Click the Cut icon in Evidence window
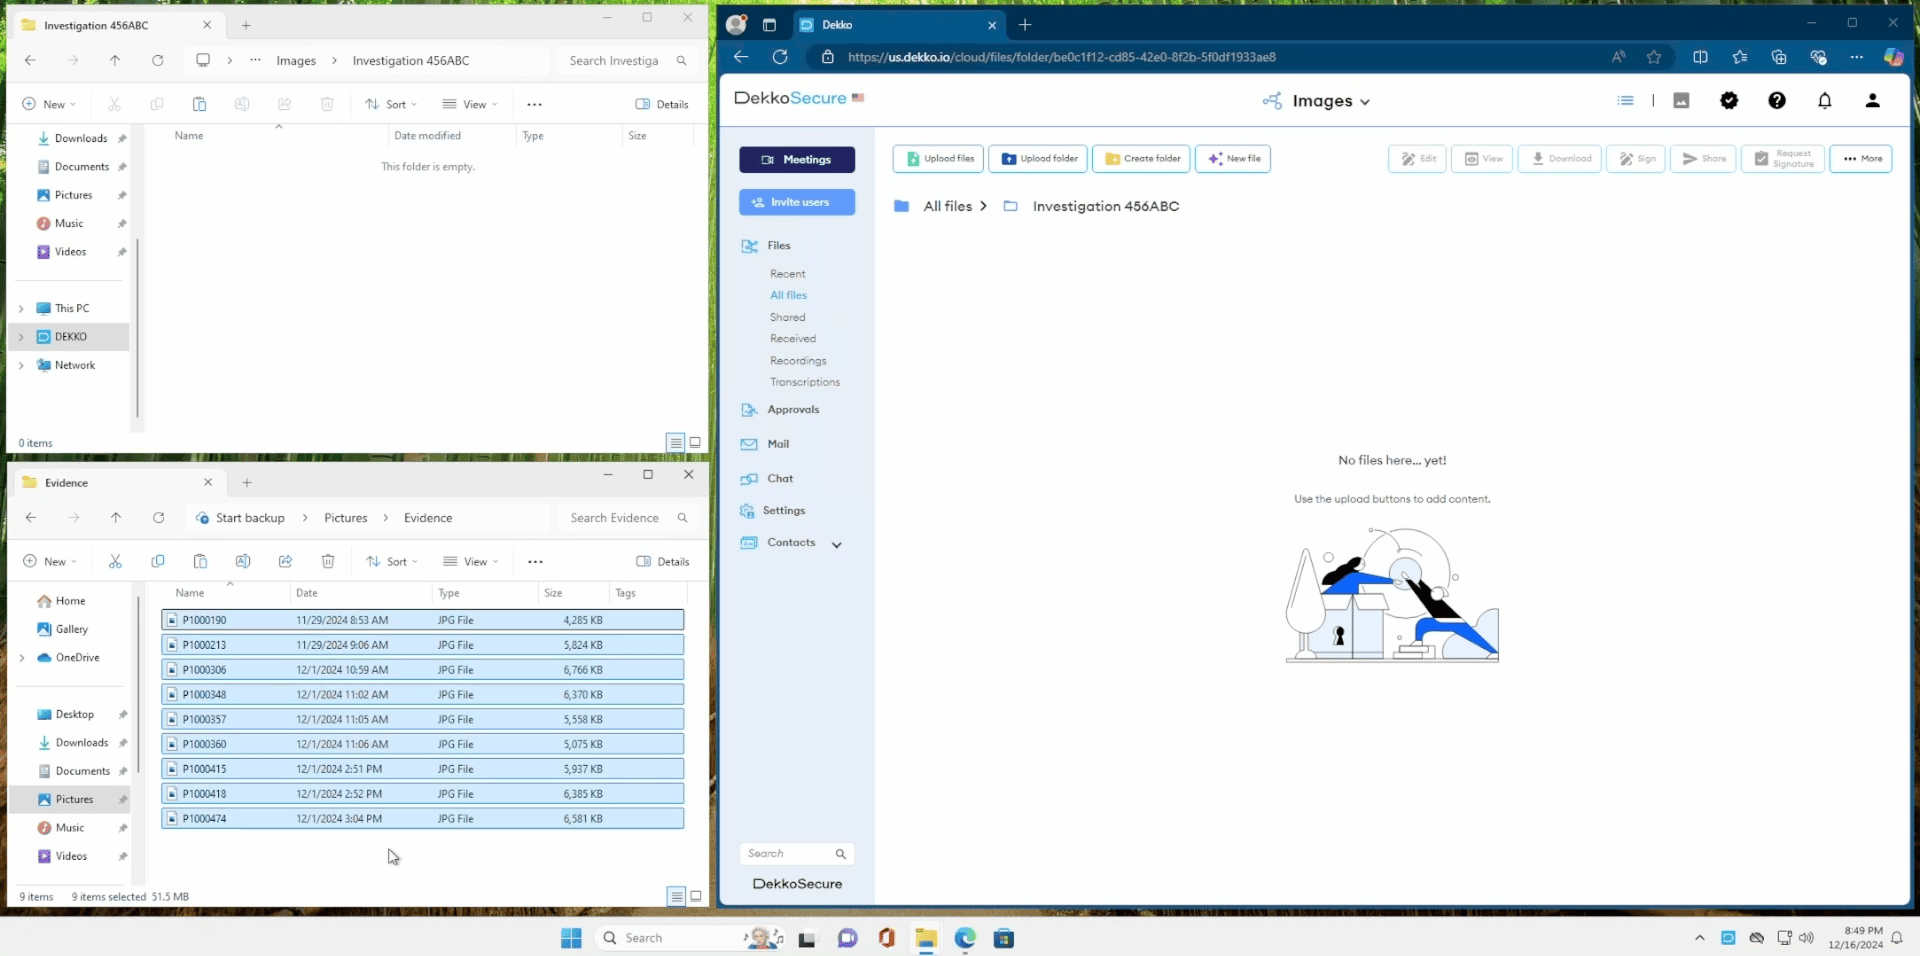1920x956 pixels. tap(115, 562)
